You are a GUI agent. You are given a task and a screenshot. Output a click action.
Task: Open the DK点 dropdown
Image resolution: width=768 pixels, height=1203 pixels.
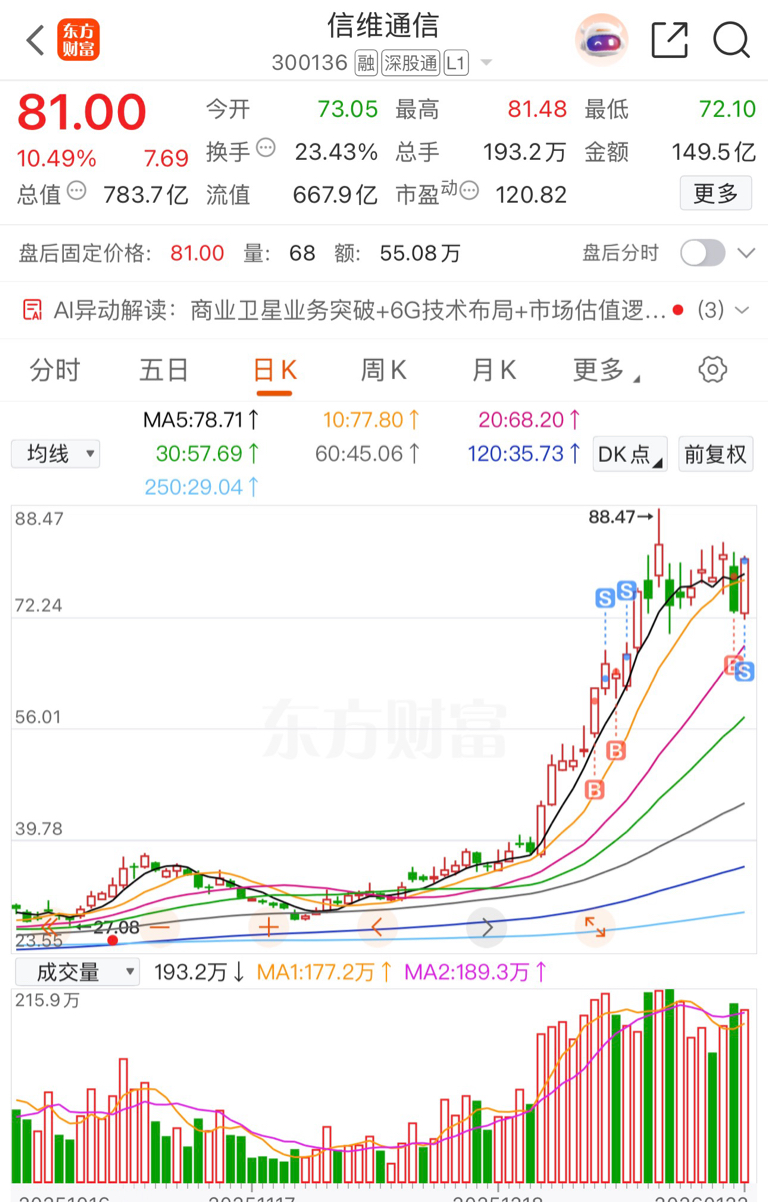[630, 454]
